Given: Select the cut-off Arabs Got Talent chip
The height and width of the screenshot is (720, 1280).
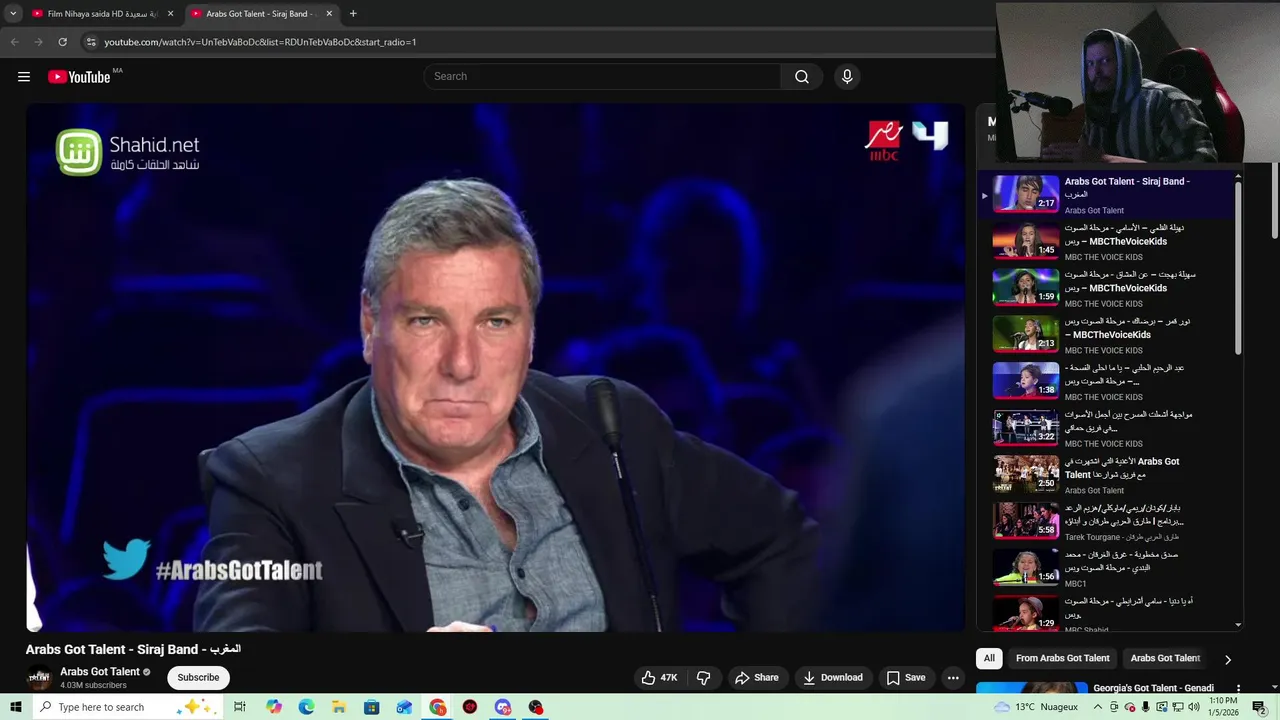Looking at the screenshot, I should 1165,658.
